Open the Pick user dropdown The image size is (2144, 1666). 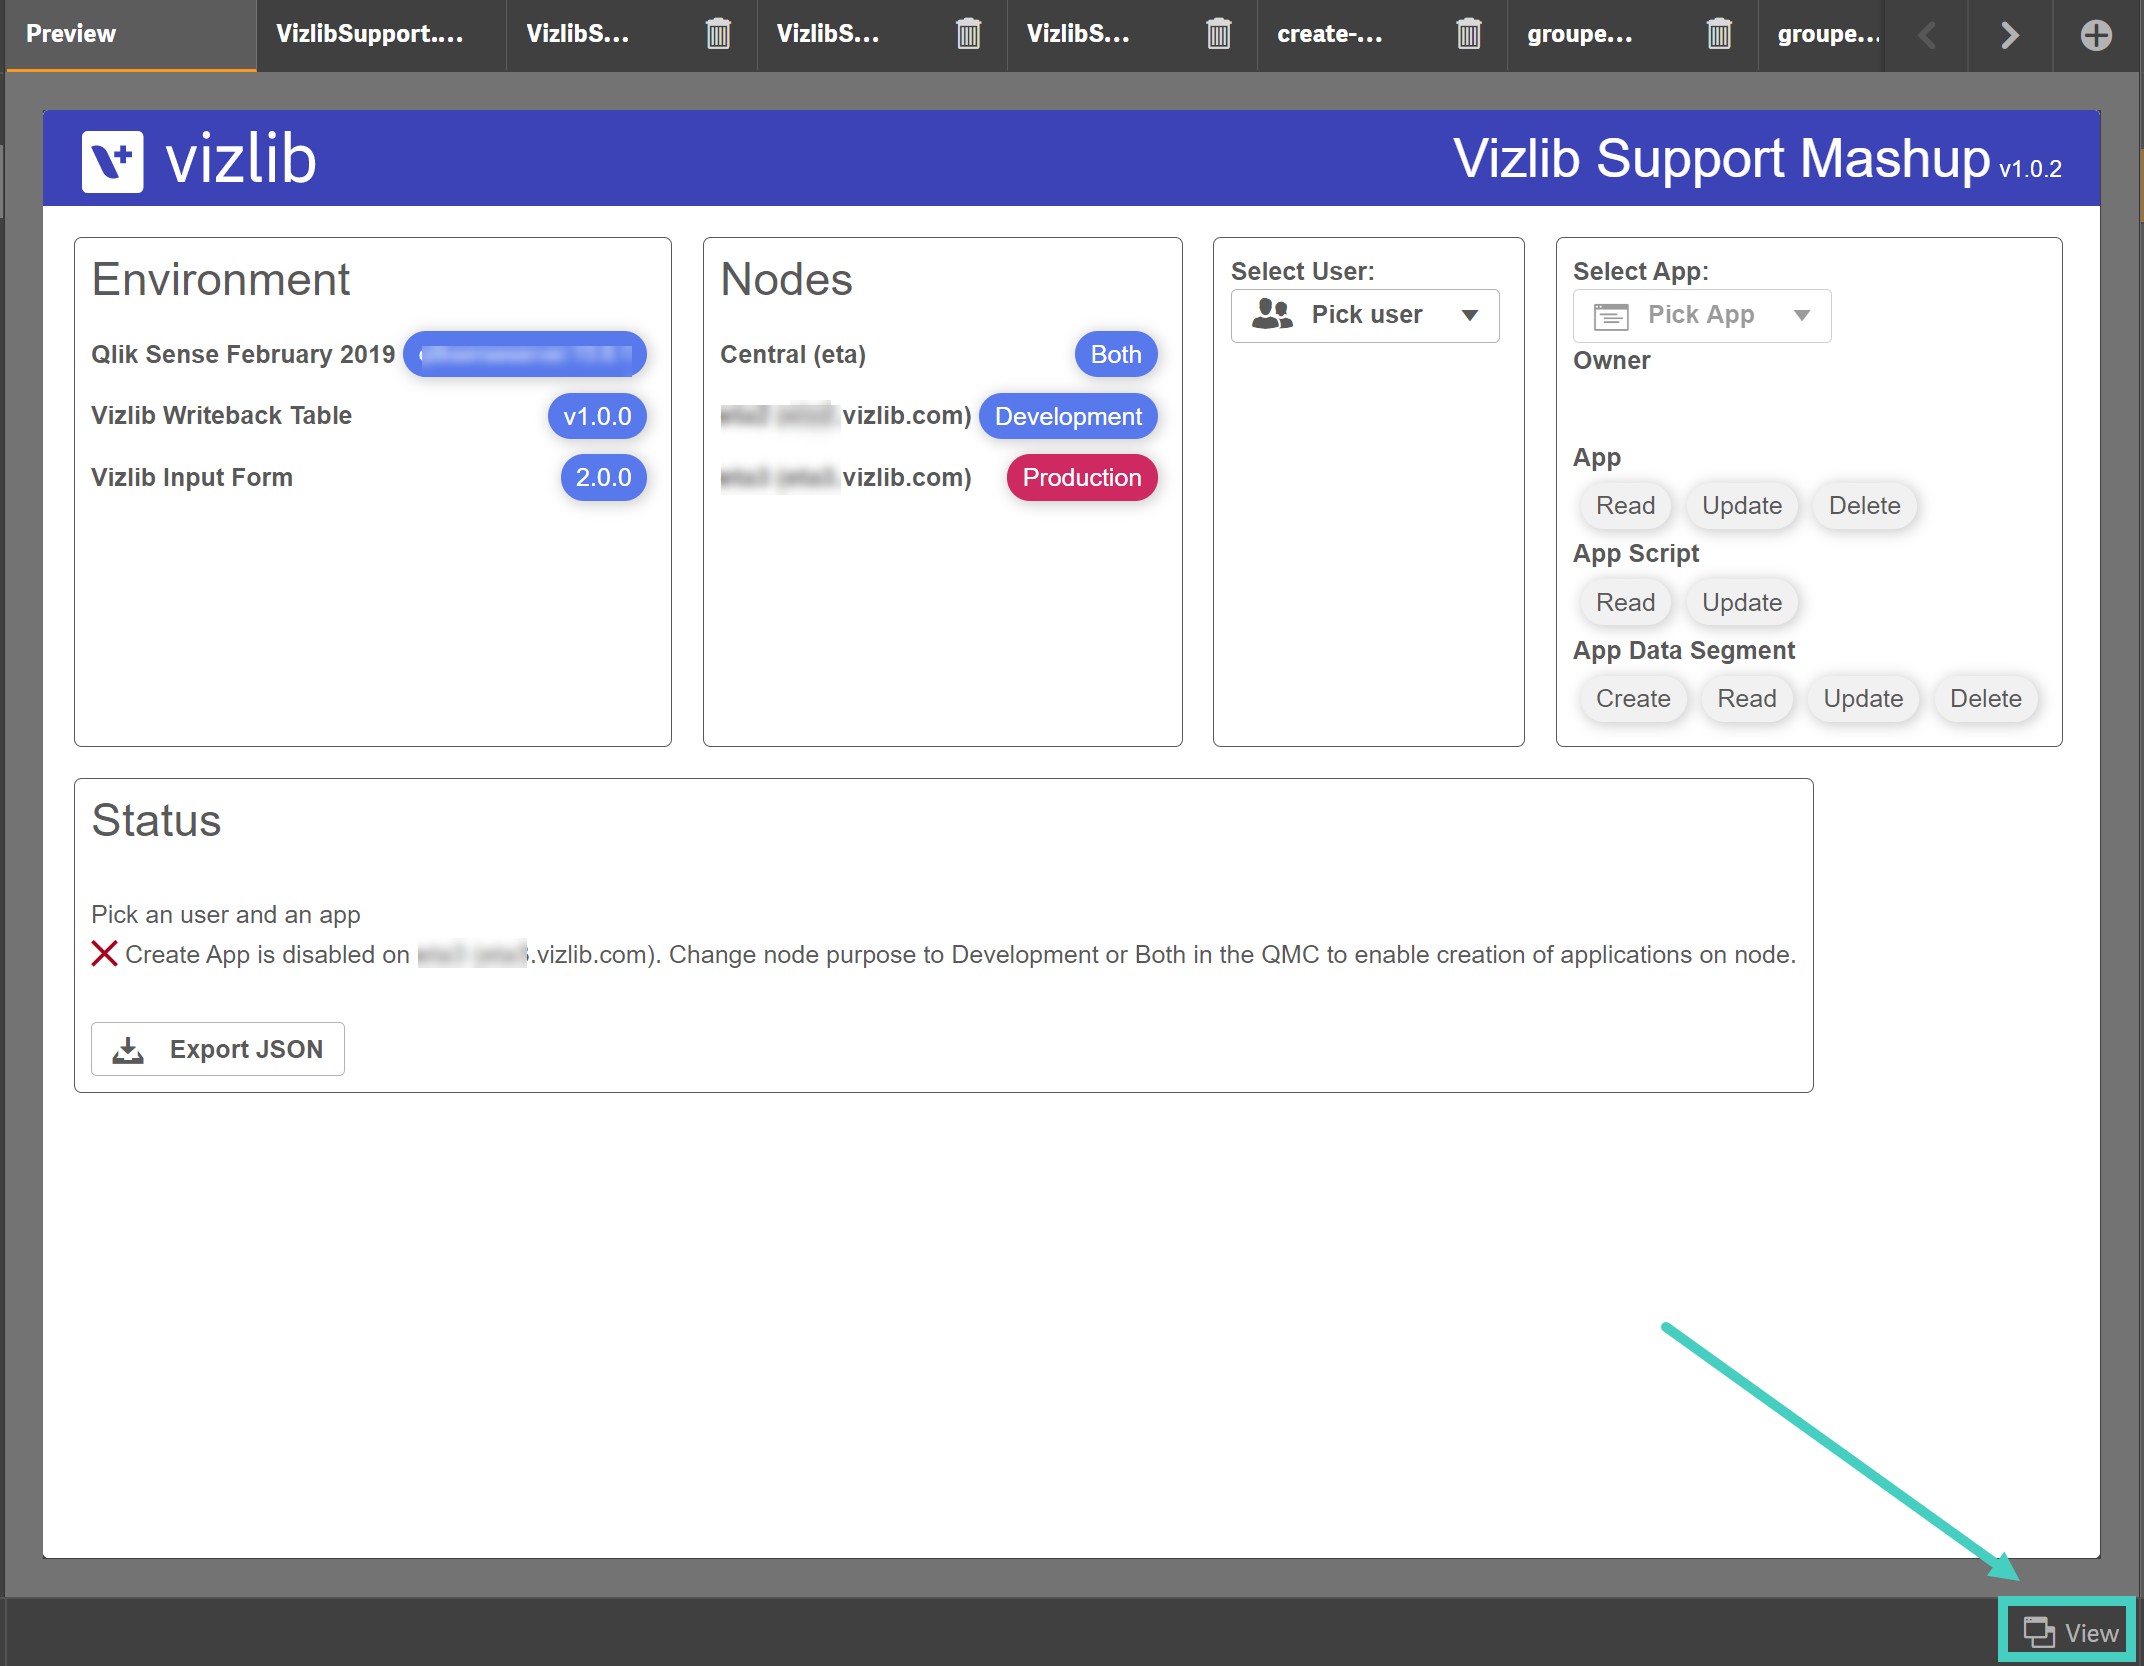pos(1365,315)
